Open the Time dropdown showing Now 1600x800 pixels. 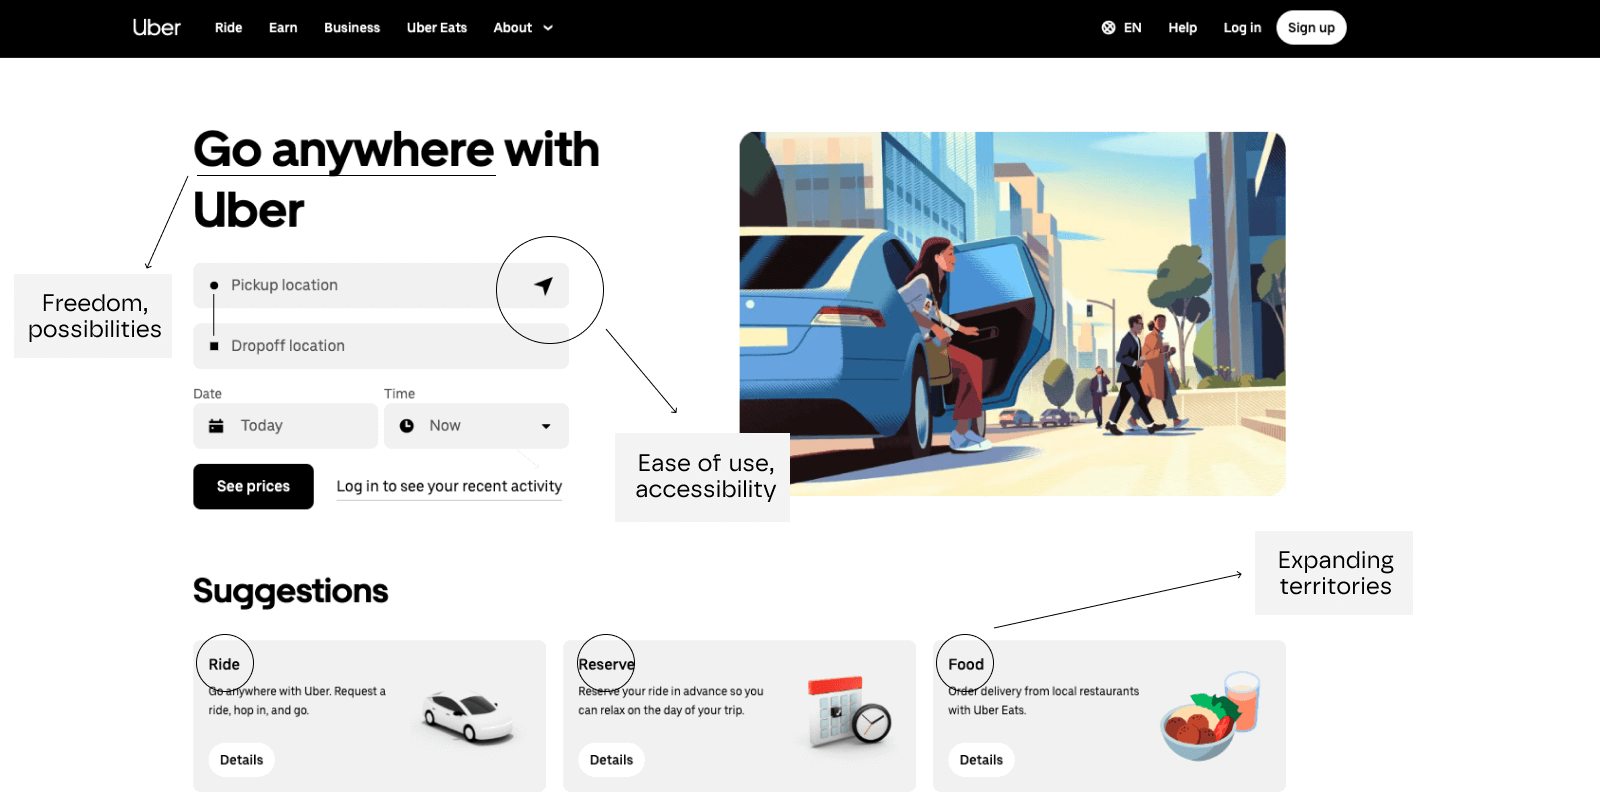476,426
